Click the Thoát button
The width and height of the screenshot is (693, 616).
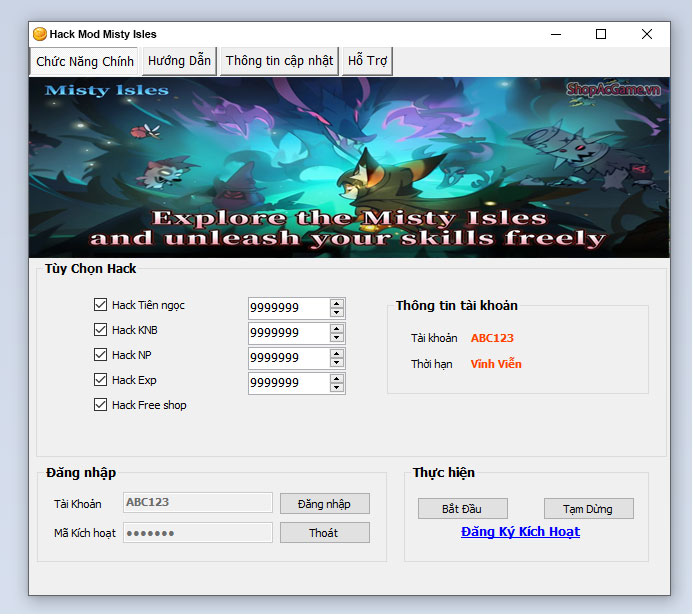325,532
